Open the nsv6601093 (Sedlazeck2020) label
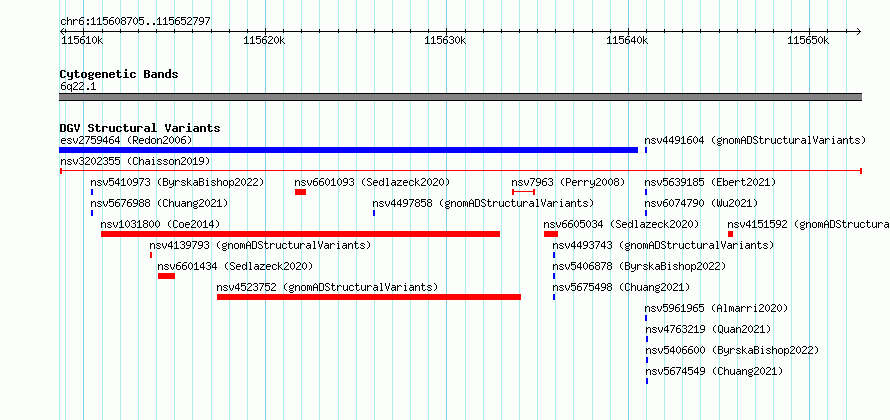This screenshot has width=890, height=420. [x=372, y=182]
